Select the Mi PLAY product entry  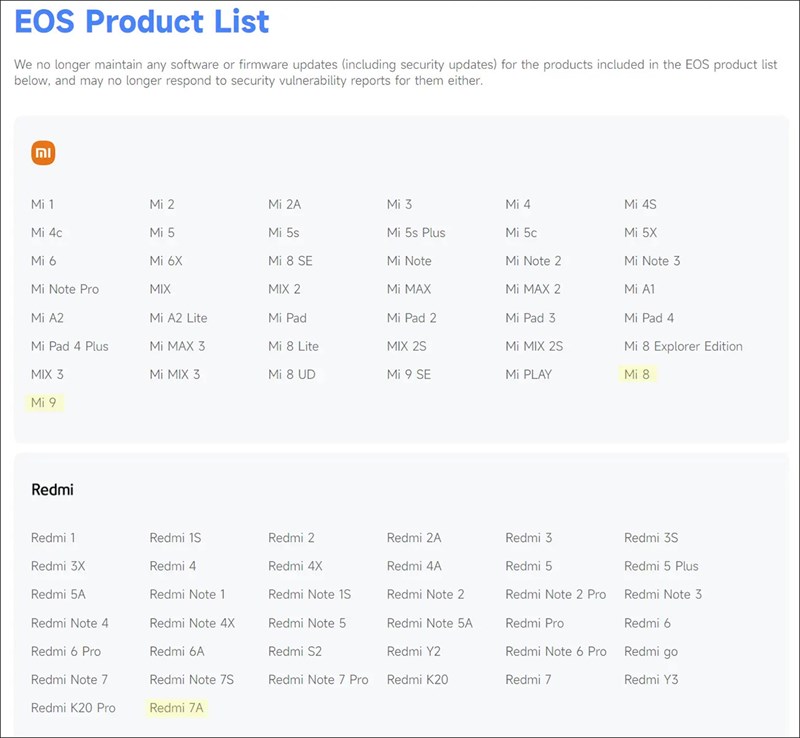tap(528, 374)
